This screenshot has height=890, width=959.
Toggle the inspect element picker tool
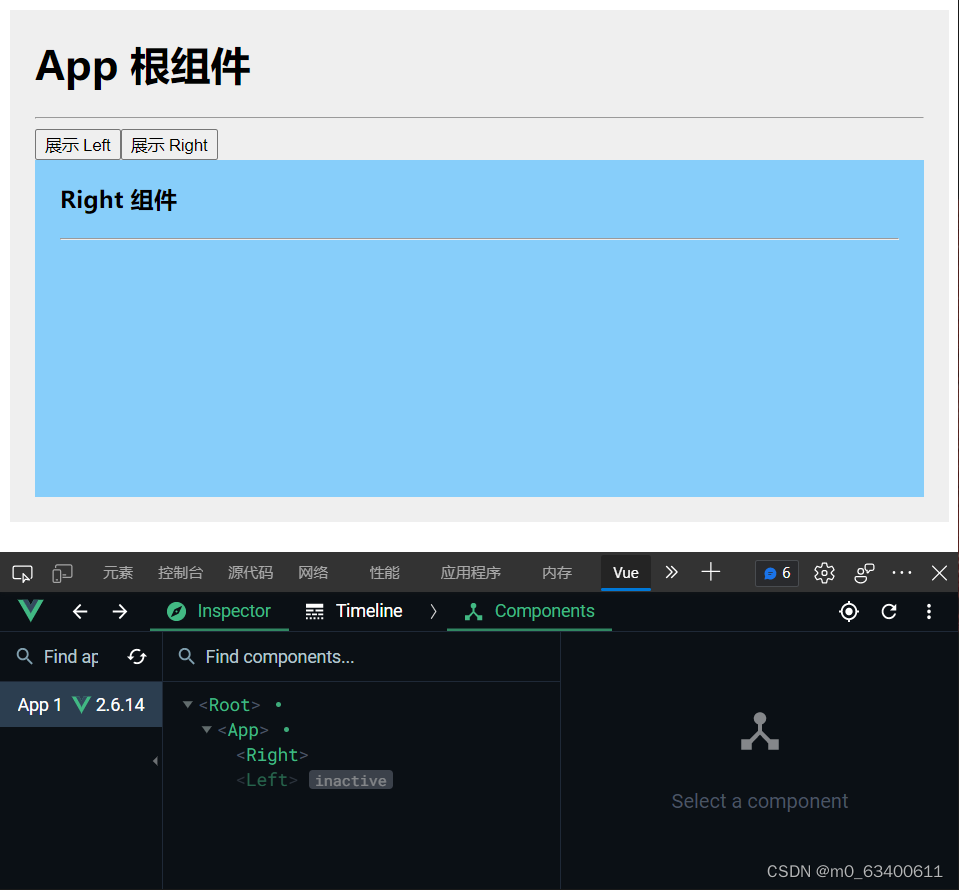point(22,572)
